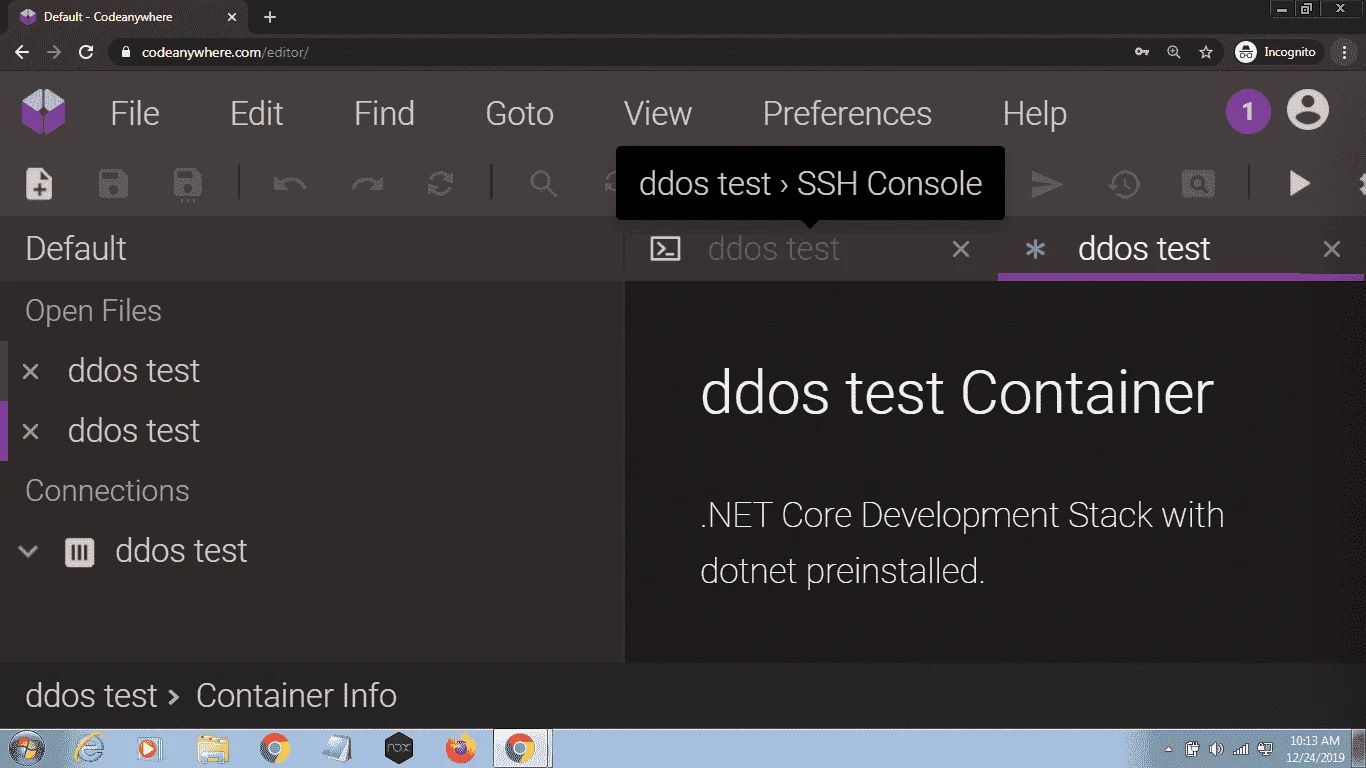Click the Open Files section header
The height and width of the screenshot is (768, 1366).
[x=93, y=311]
